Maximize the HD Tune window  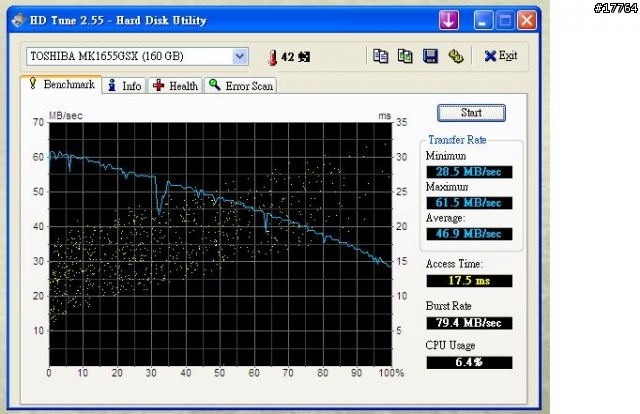tap(505, 20)
